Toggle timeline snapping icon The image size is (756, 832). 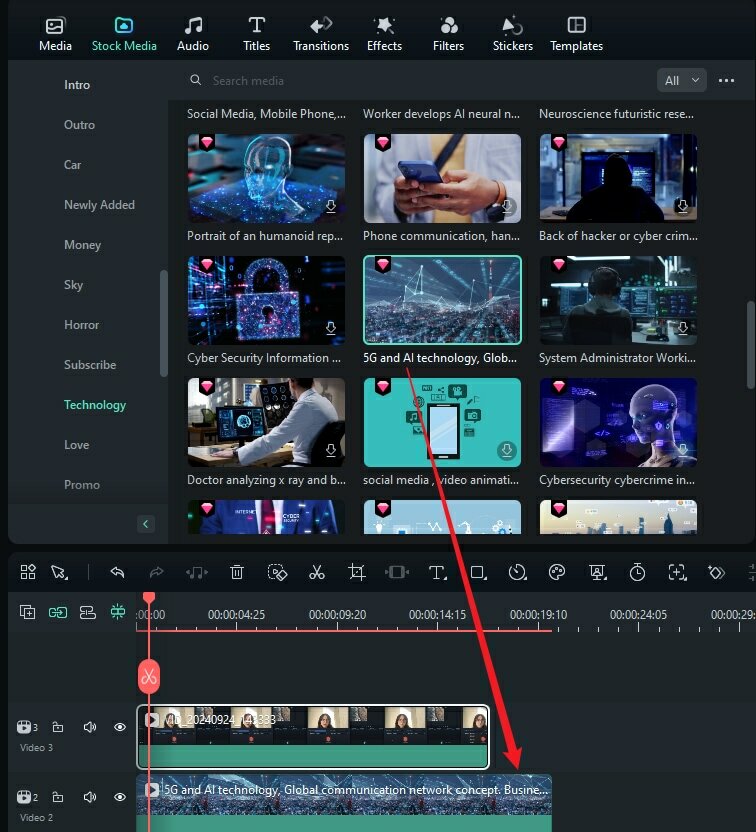tap(118, 612)
